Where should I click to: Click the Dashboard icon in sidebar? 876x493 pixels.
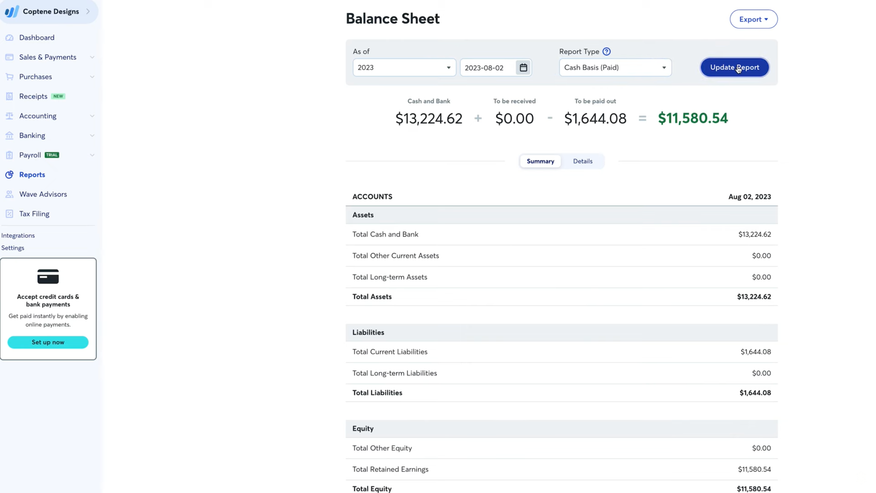click(x=10, y=38)
